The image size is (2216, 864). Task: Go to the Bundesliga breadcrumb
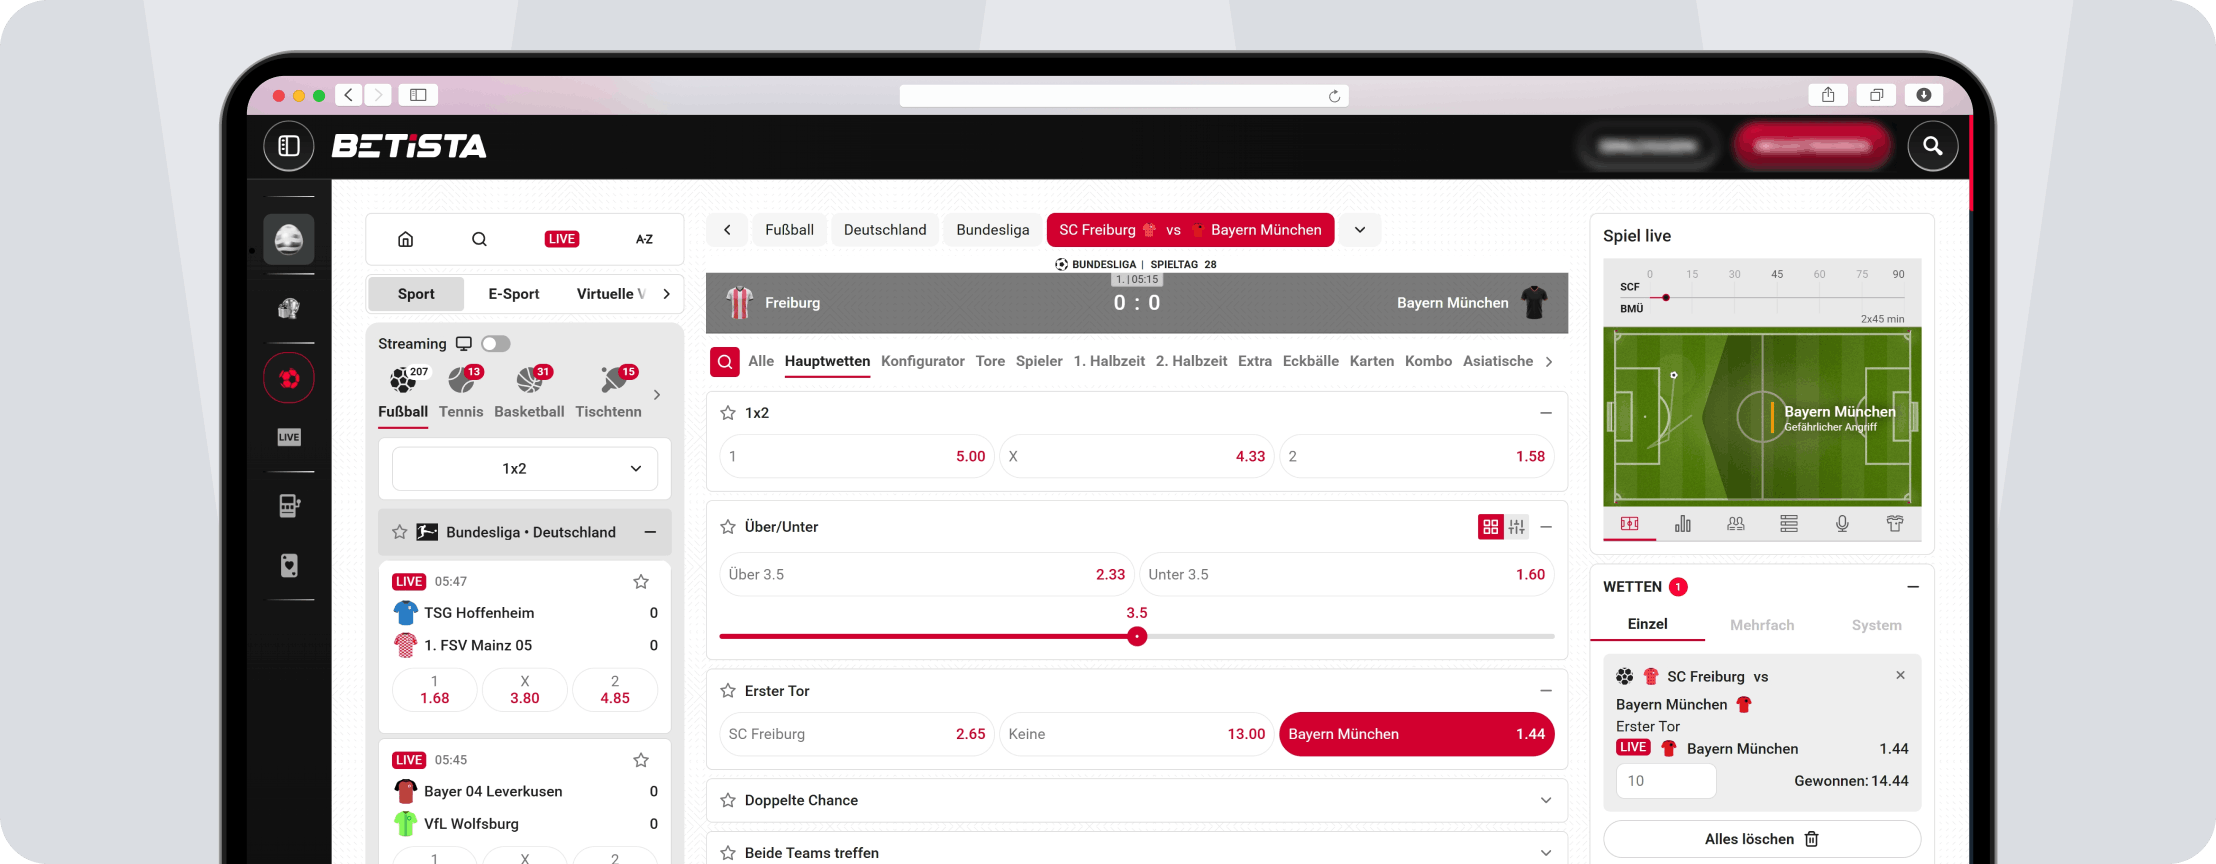point(993,230)
